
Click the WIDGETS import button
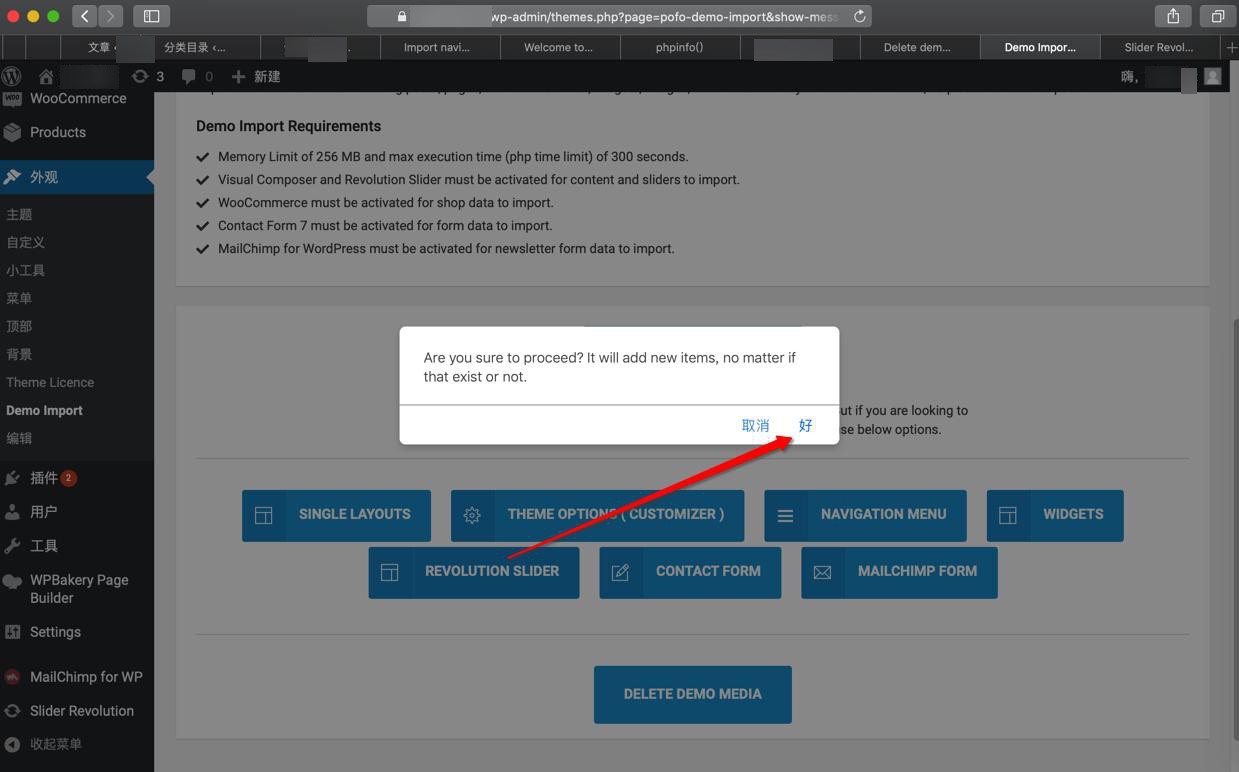pos(1055,515)
